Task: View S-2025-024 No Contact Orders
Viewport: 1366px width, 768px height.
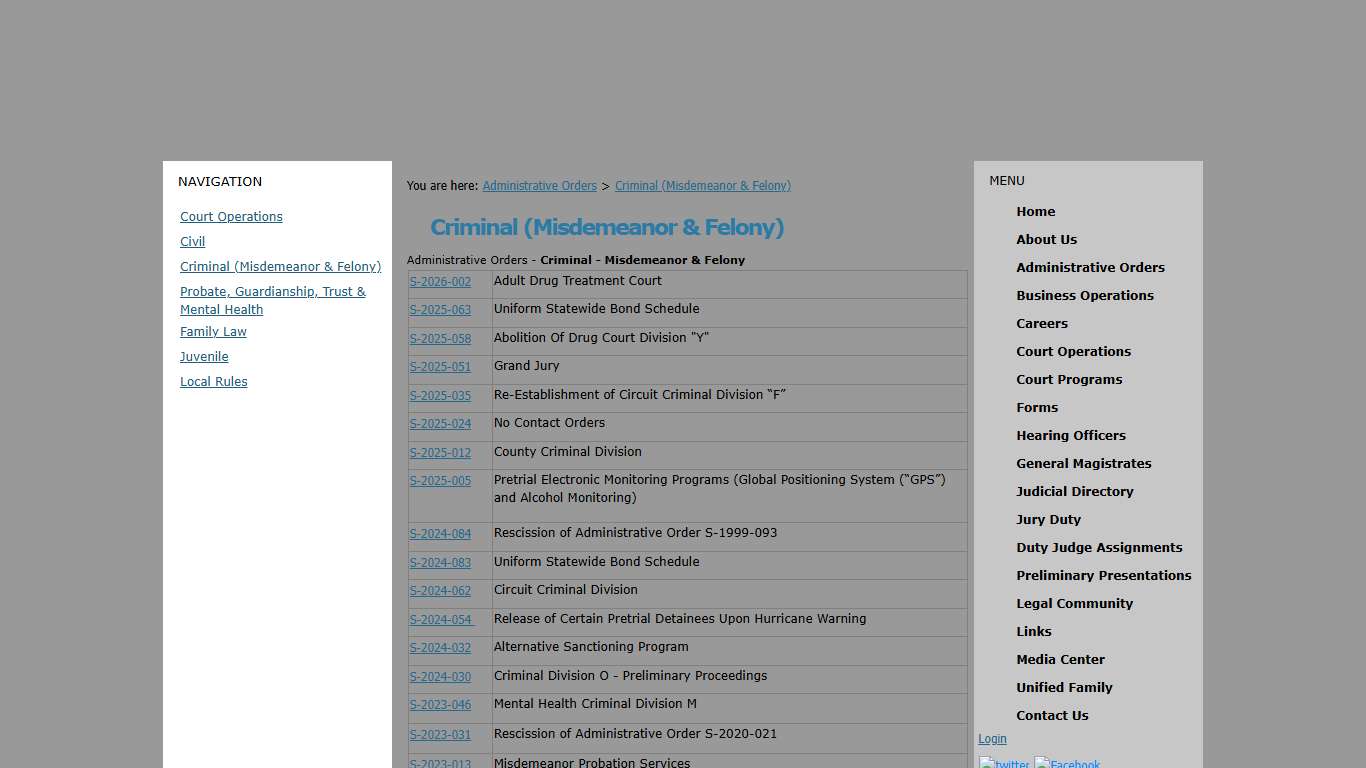Action: click(x=440, y=424)
